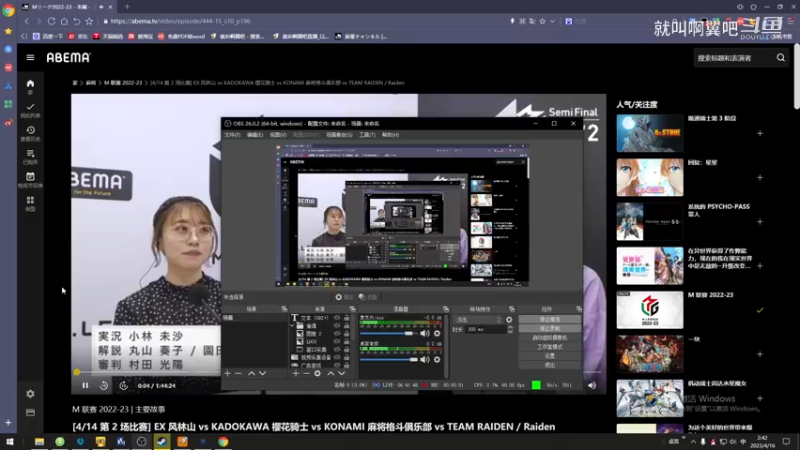Rewind the video ten seconds

pyautogui.click(x=104, y=386)
